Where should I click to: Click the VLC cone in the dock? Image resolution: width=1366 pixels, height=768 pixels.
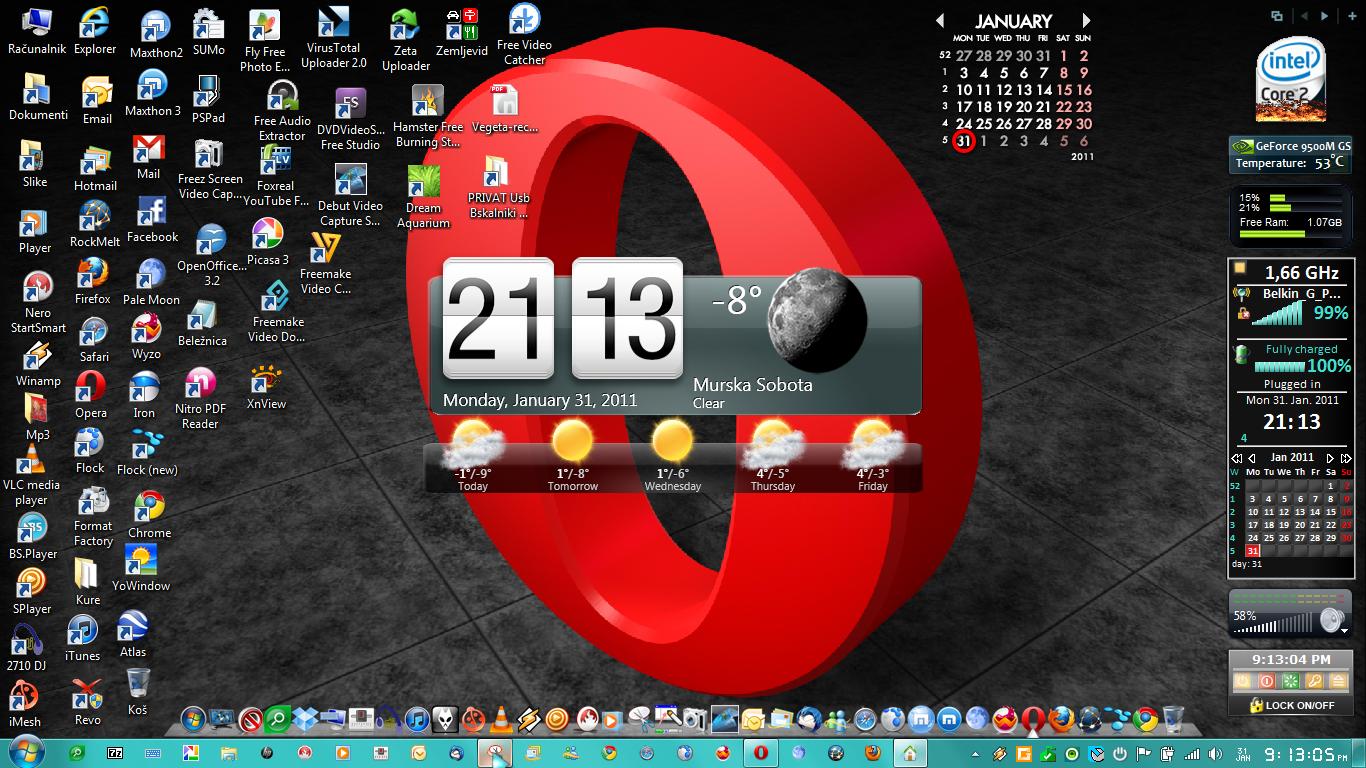click(500, 719)
